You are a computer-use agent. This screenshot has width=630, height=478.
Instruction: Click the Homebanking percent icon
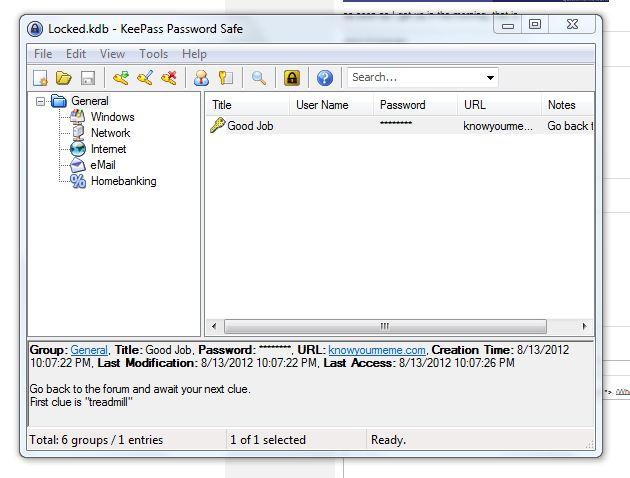(78, 181)
